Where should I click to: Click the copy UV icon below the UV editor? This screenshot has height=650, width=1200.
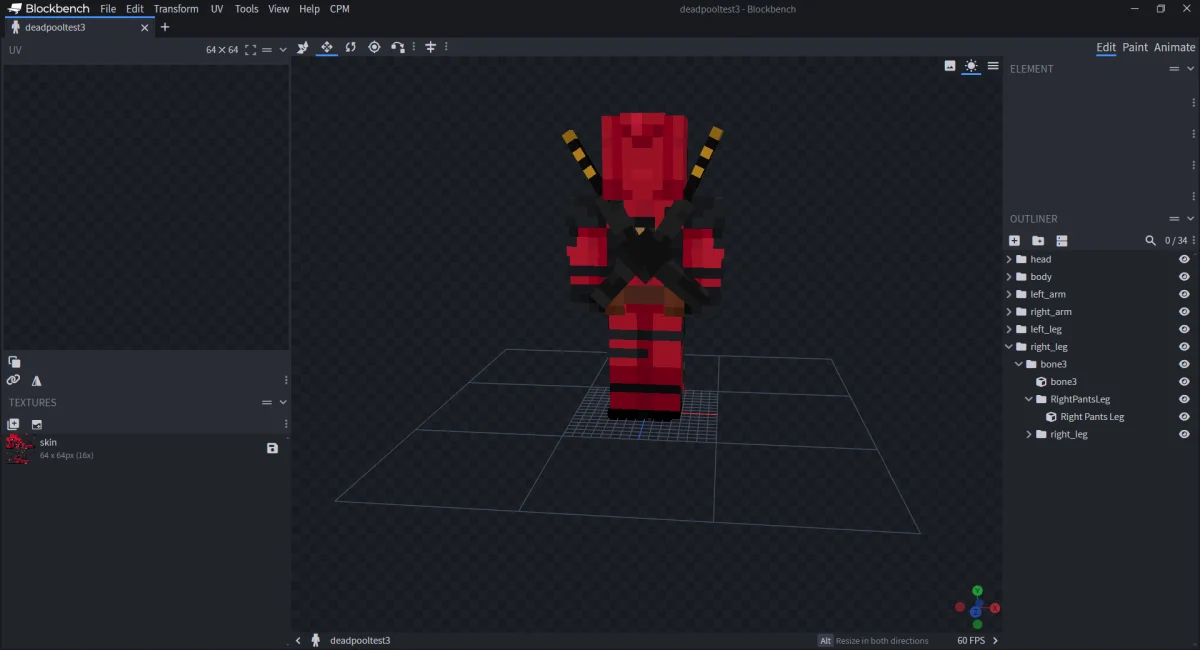(14, 362)
